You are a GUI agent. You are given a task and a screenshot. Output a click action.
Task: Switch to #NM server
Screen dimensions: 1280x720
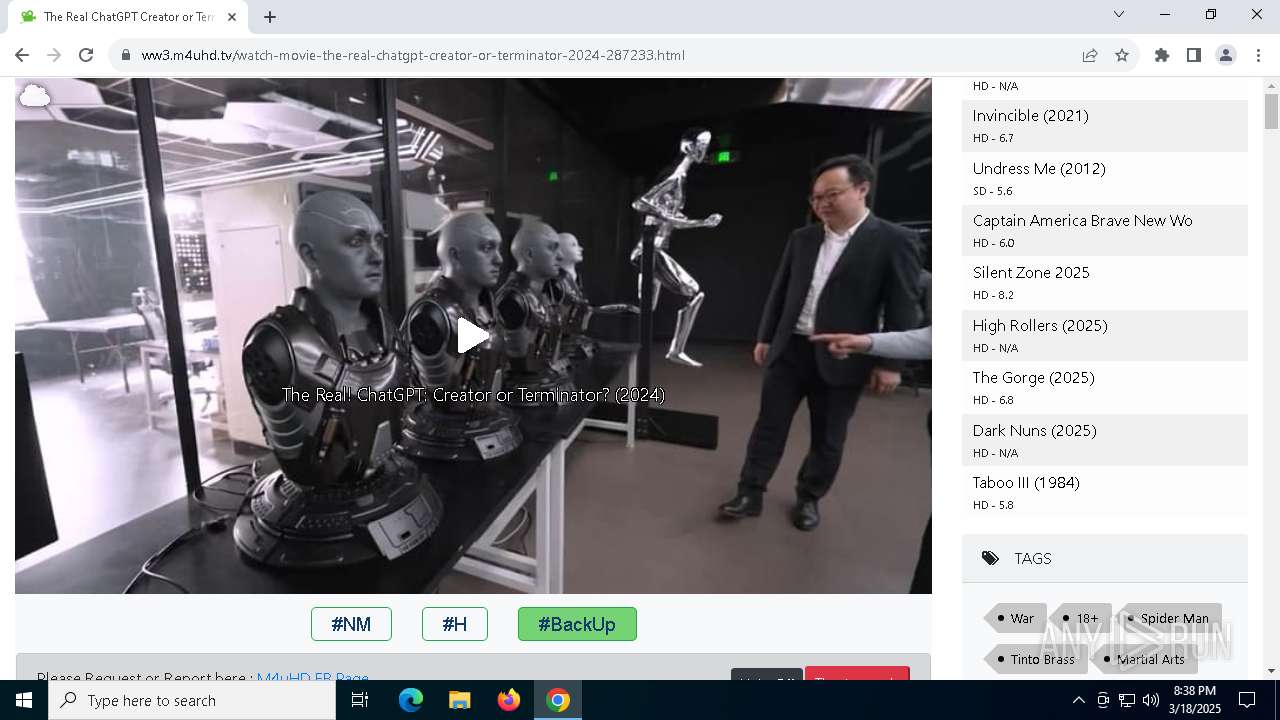tap(351, 624)
